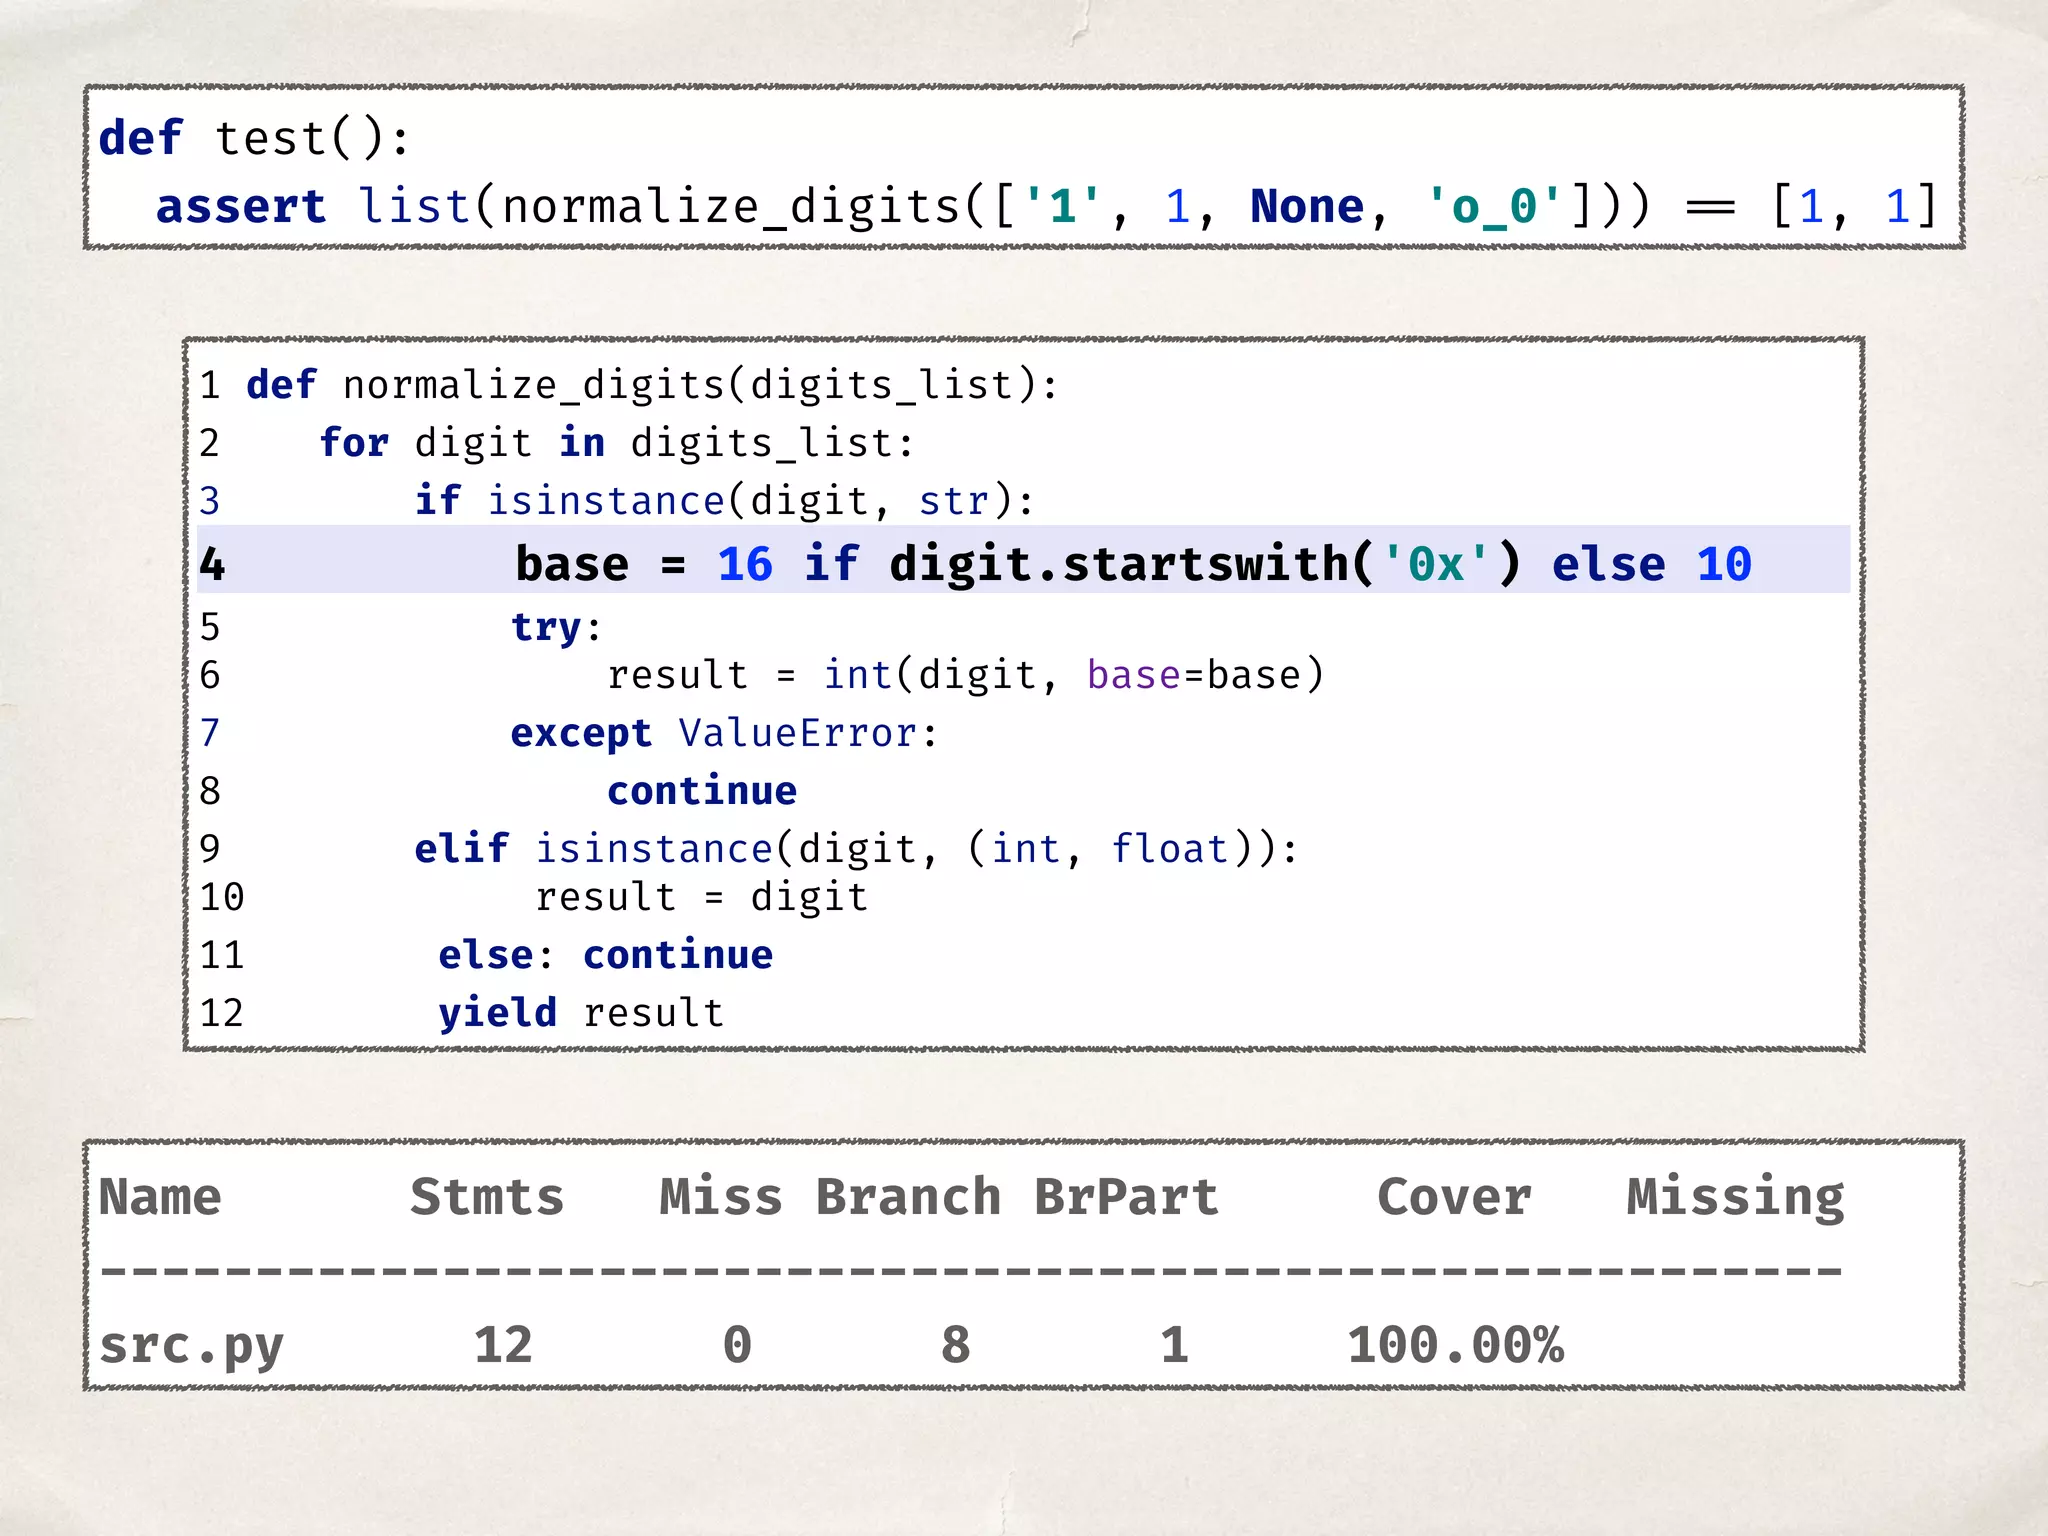
Task: Click line 11 'else: continue'
Action: point(606,955)
